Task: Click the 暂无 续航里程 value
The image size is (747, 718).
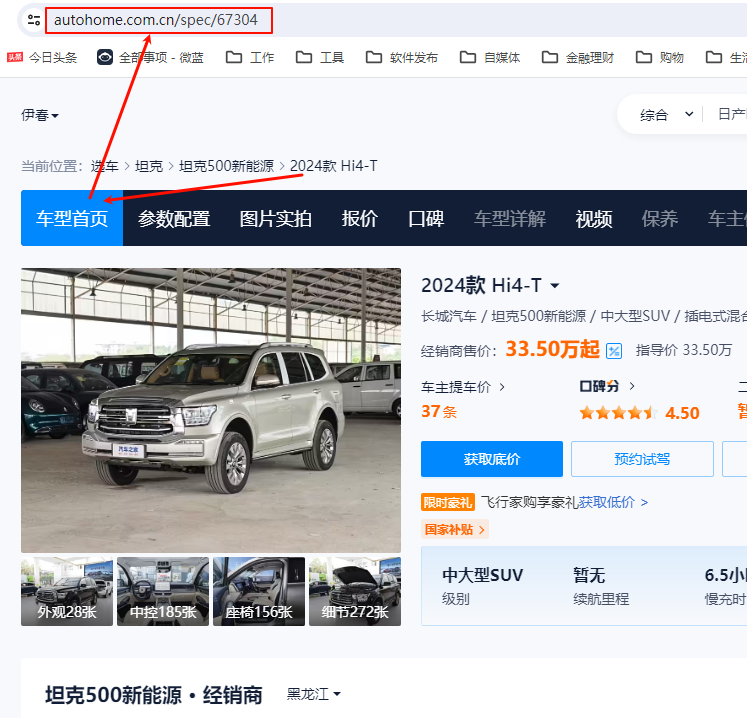Action: tap(589, 575)
